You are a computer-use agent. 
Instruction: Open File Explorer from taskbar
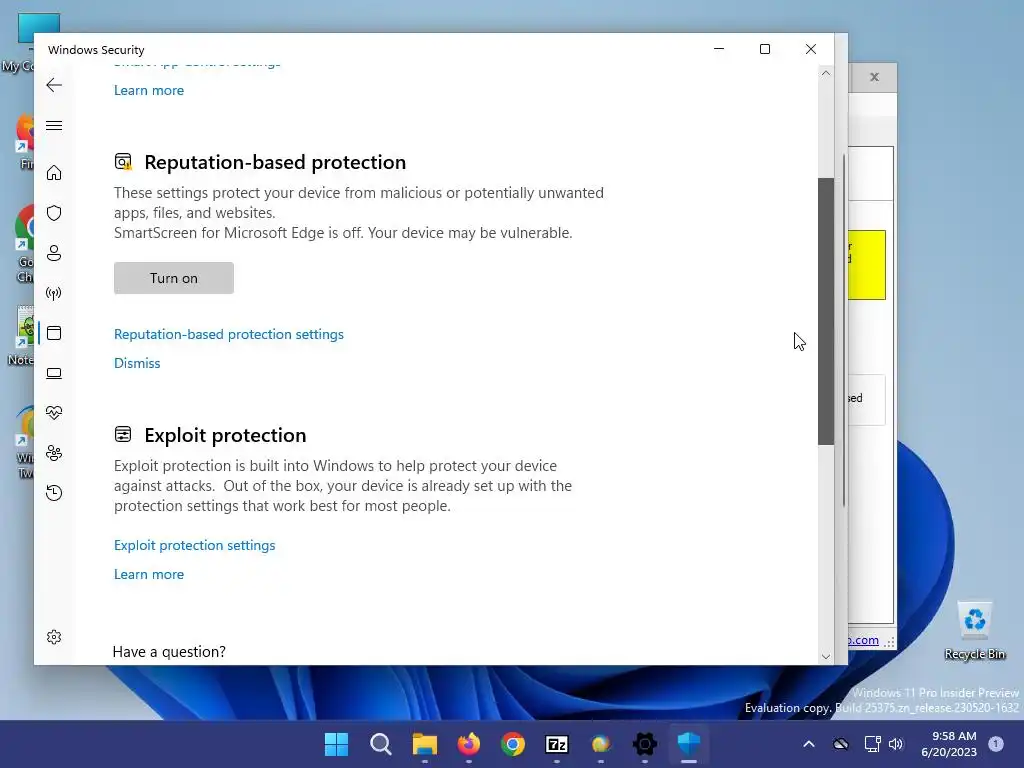point(424,744)
